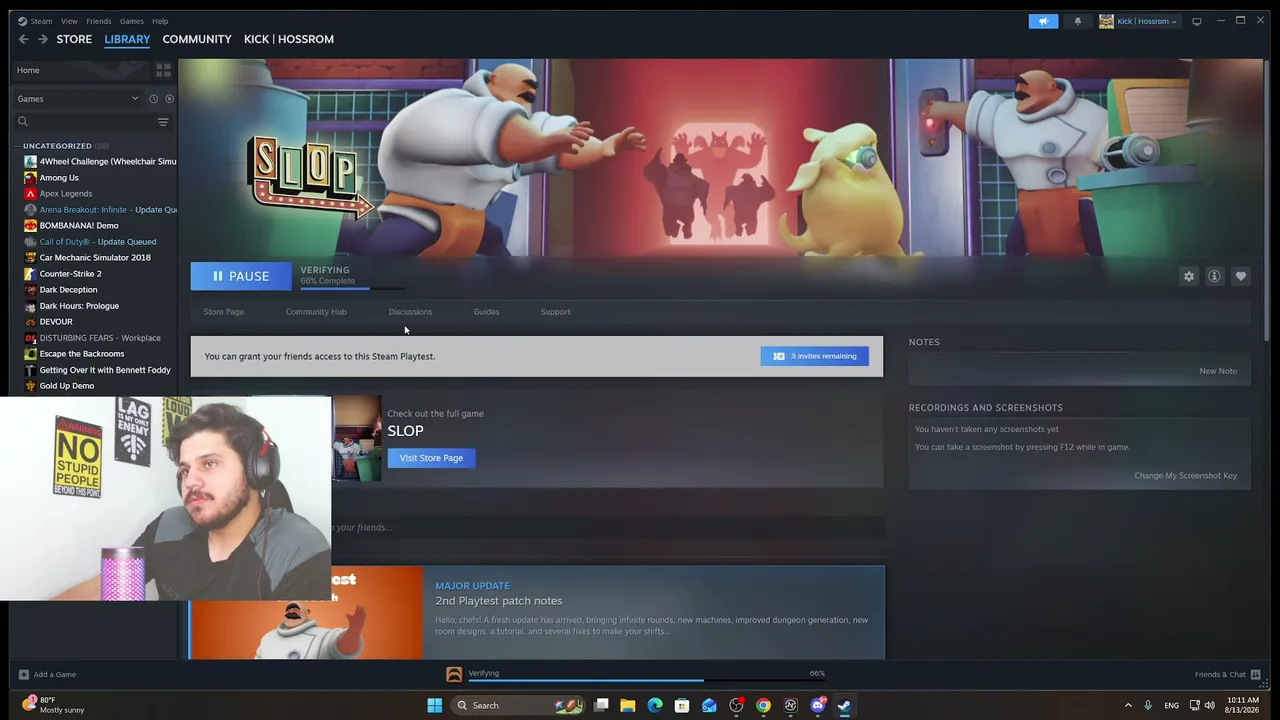
Task: Open SLOP Guides link
Action: point(486,312)
